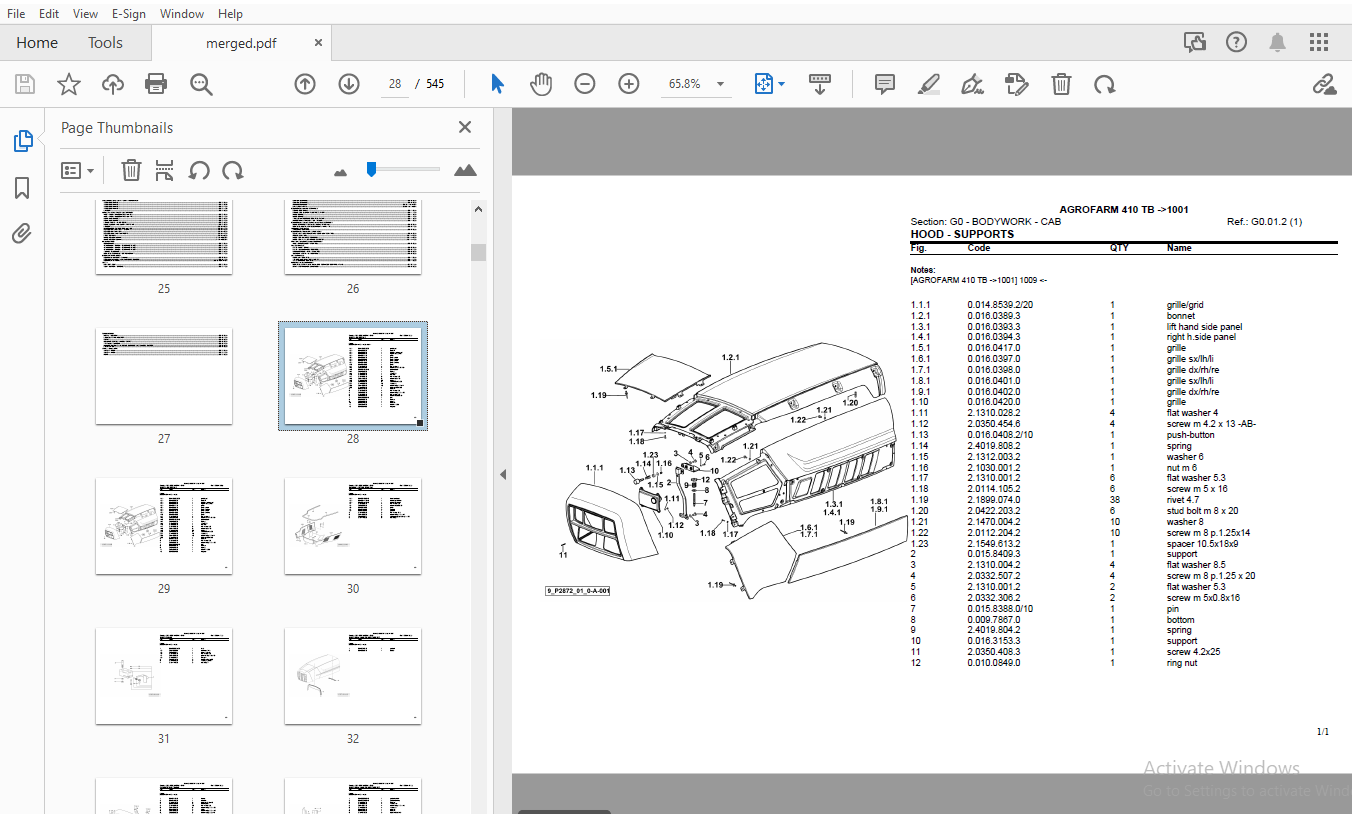Delete selected thumbnail pages trash icon
1352x814 pixels.
[x=131, y=170]
